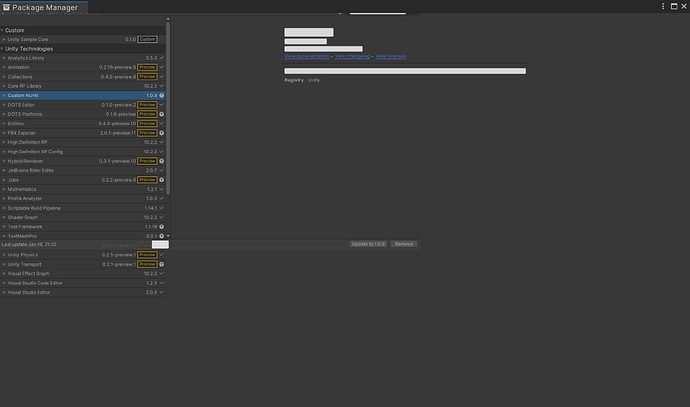Click installed checkmark on Animation row
690x407 pixels.
(x=161, y=67)
